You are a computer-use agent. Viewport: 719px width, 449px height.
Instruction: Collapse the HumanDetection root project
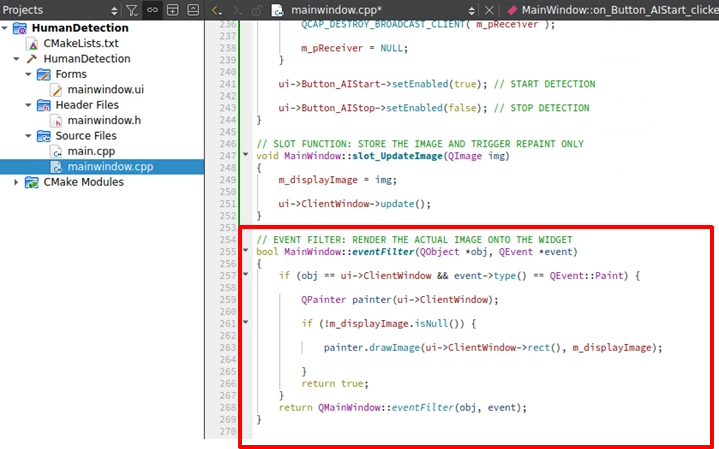5,28
